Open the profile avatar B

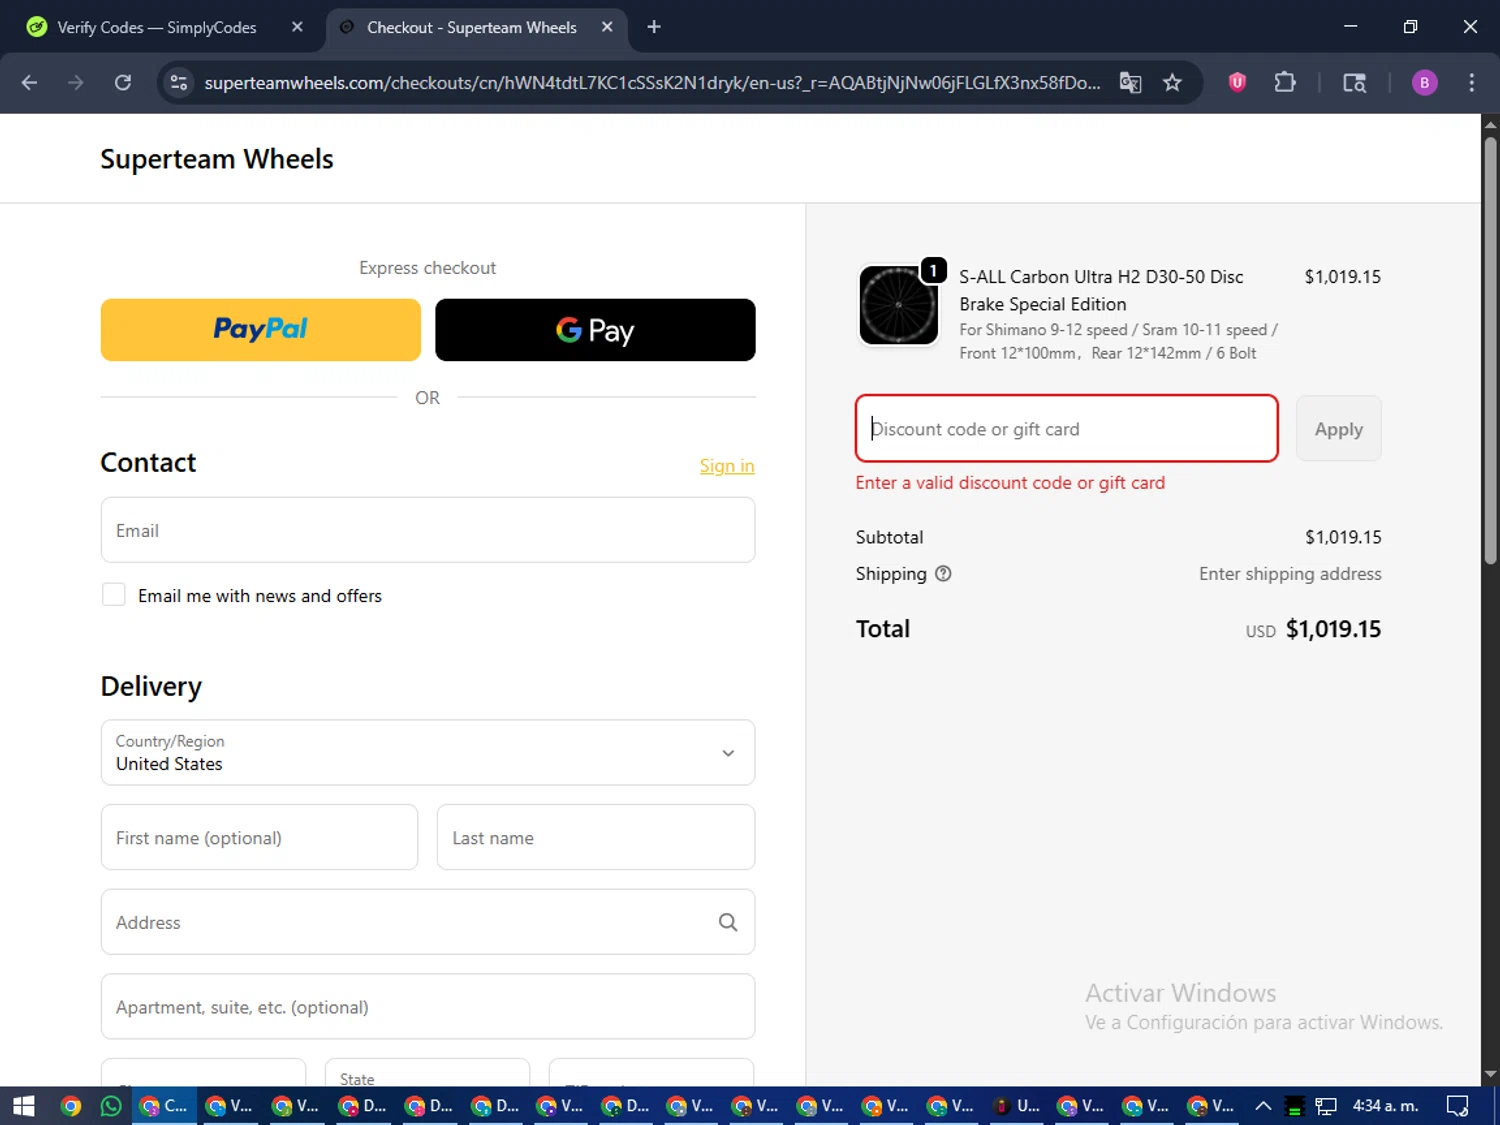tap(1424, 83)
